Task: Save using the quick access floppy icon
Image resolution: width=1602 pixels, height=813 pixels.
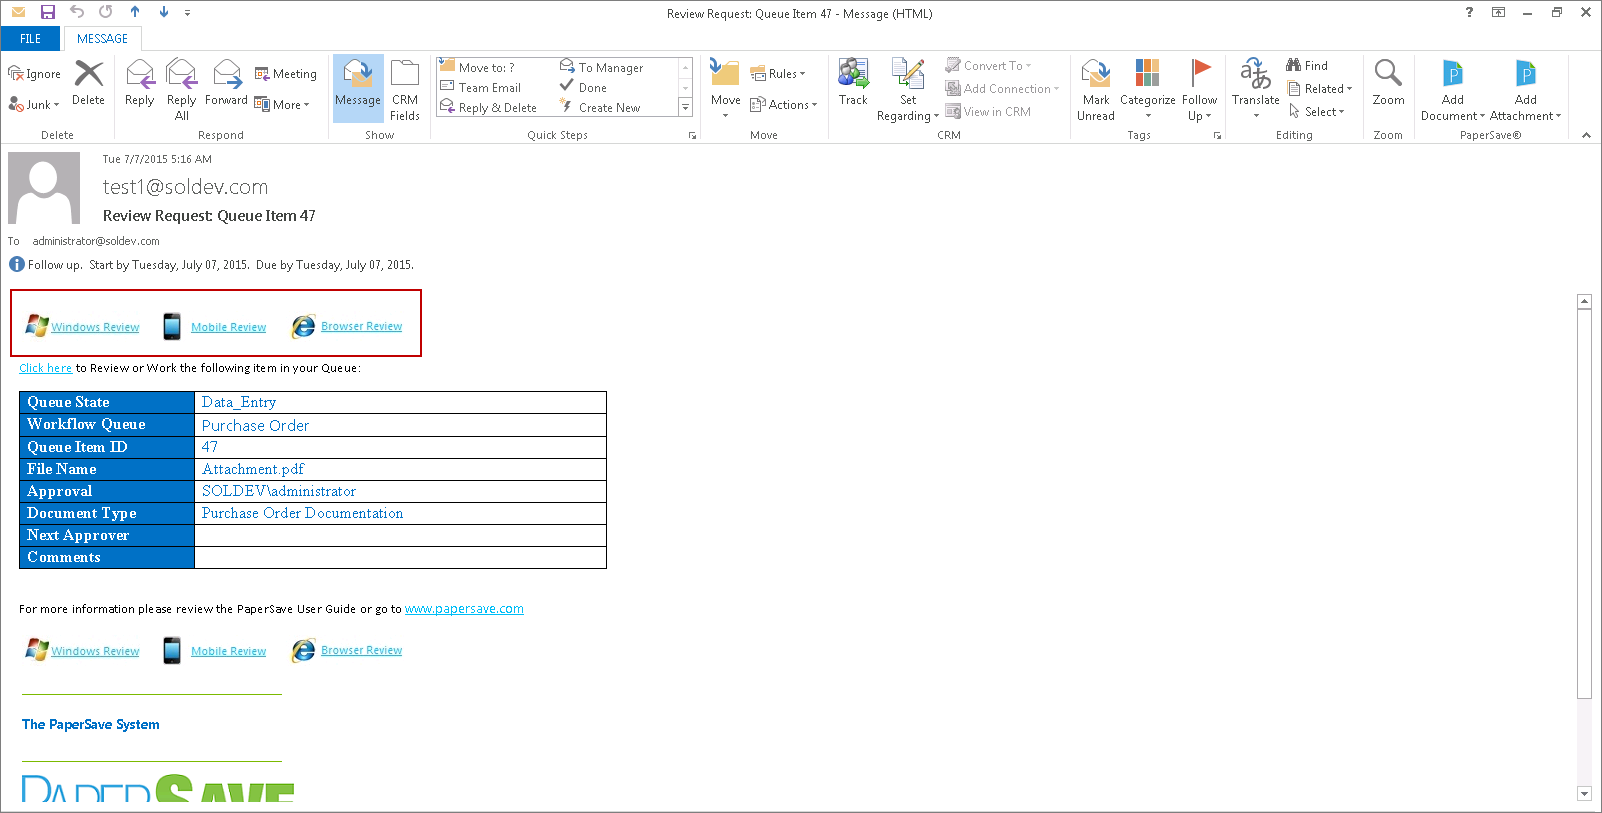Action: point(47,13)
